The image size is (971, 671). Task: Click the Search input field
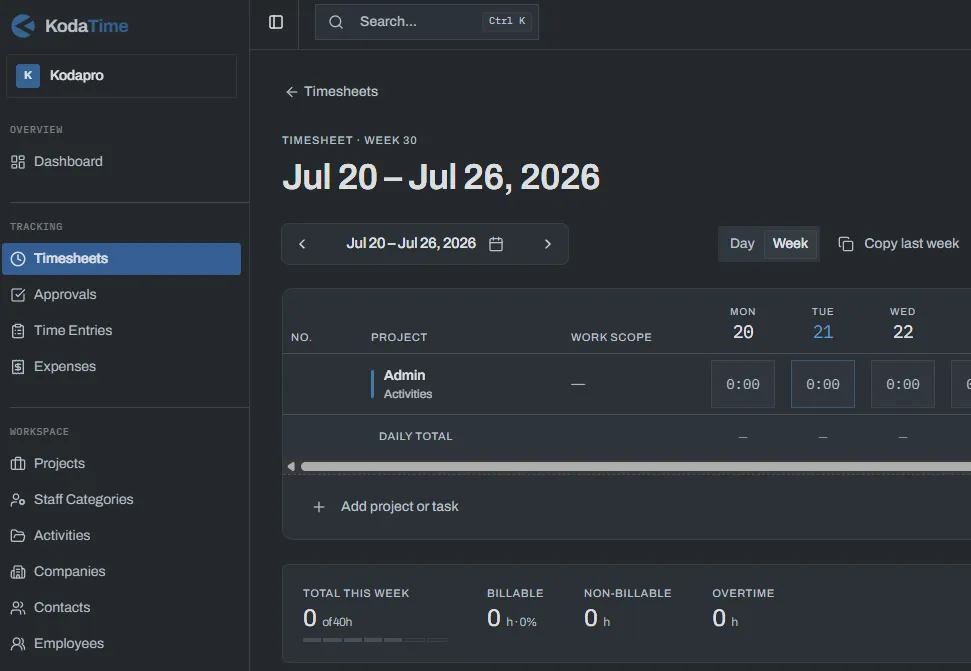click(x=427, y=22)
